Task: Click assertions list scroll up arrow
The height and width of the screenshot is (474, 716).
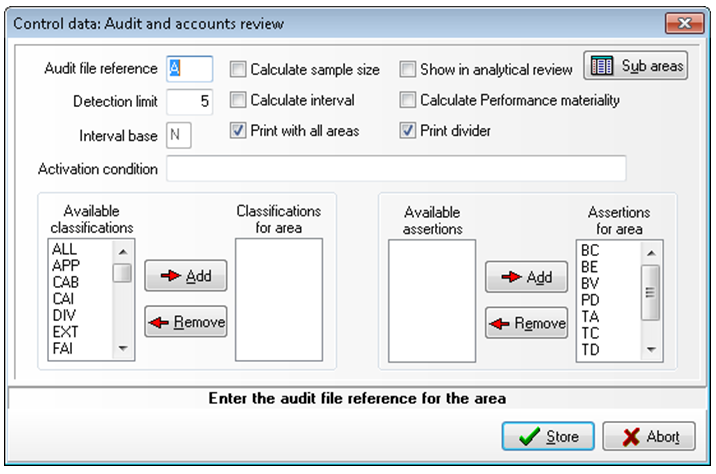Action: [651, 253]
